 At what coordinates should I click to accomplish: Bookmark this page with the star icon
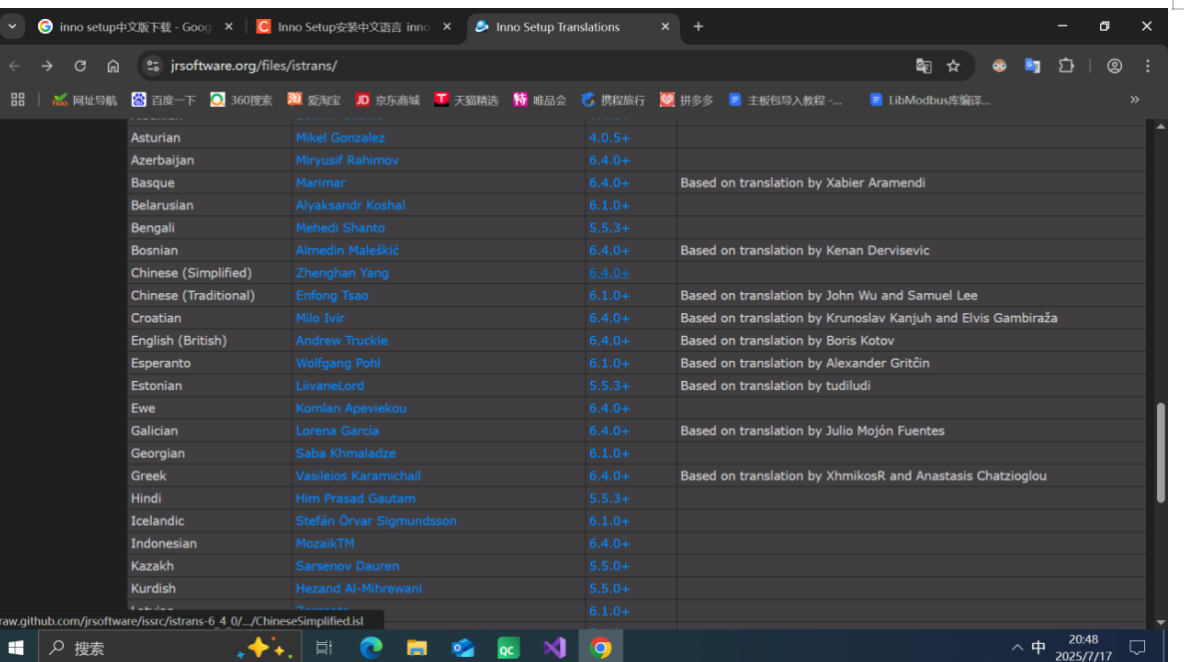pyautogui.click(x=954, y=66)
